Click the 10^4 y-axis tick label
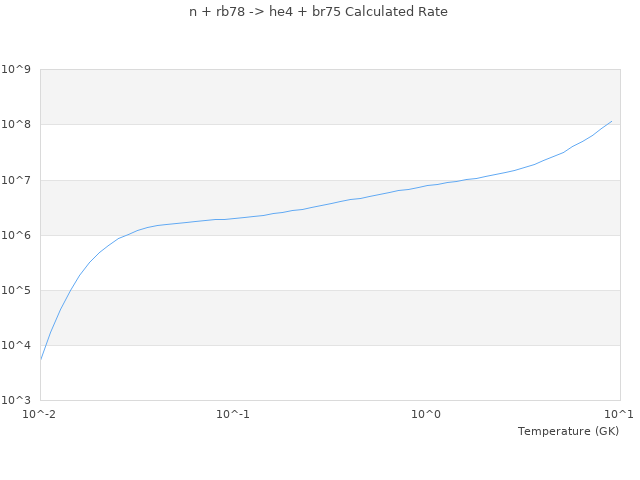The image size is (640, 480). coord(17,345)
